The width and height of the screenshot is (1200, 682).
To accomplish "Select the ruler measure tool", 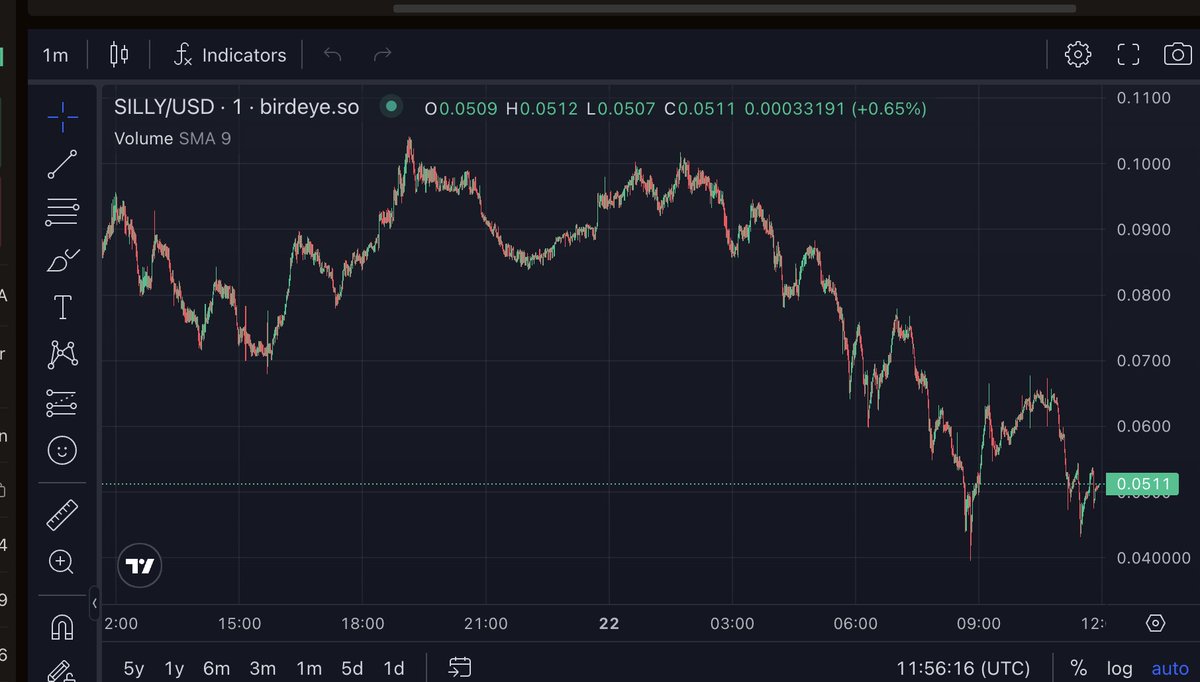I will click(x=62, y=515).
